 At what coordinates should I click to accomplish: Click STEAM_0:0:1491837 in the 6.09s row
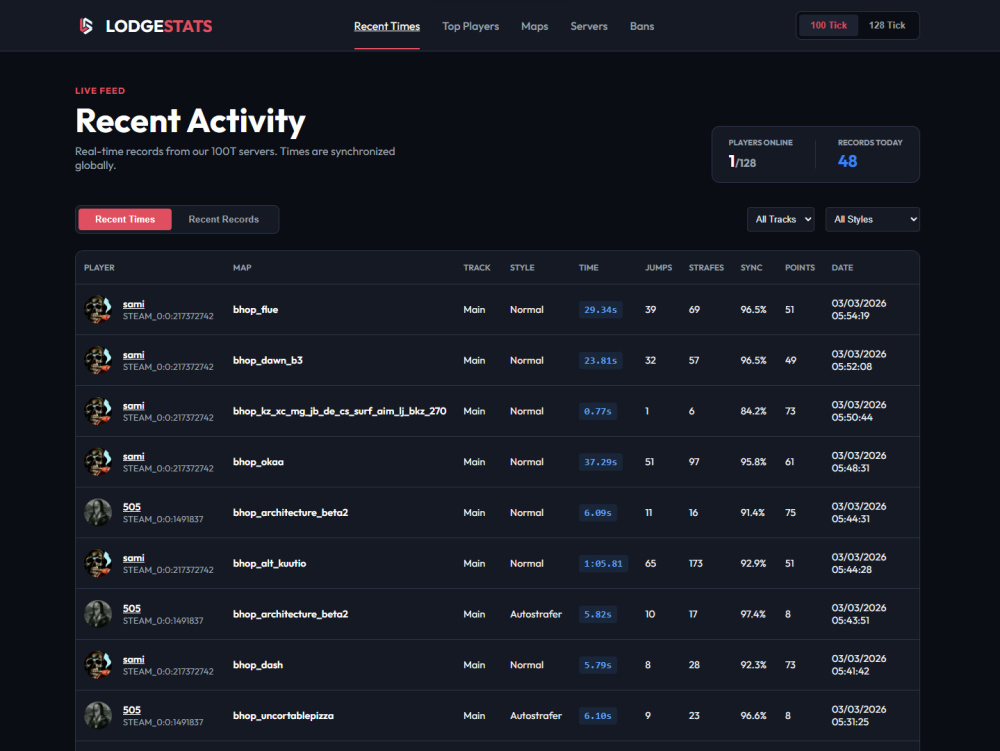pos(163,520)
